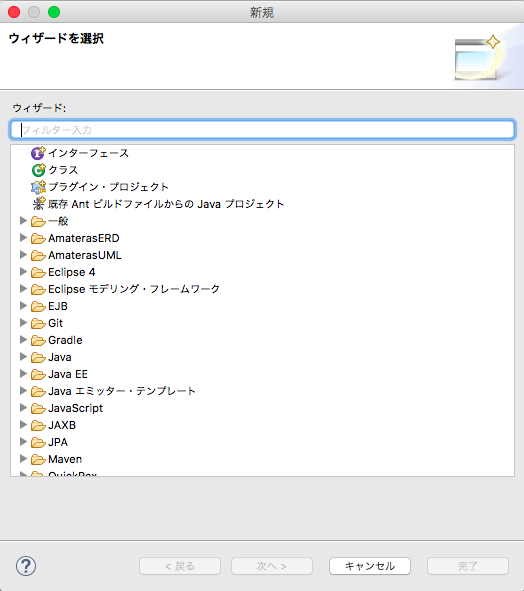Click the プラグイン・プロジェクト icon

[x=38, y=187]
